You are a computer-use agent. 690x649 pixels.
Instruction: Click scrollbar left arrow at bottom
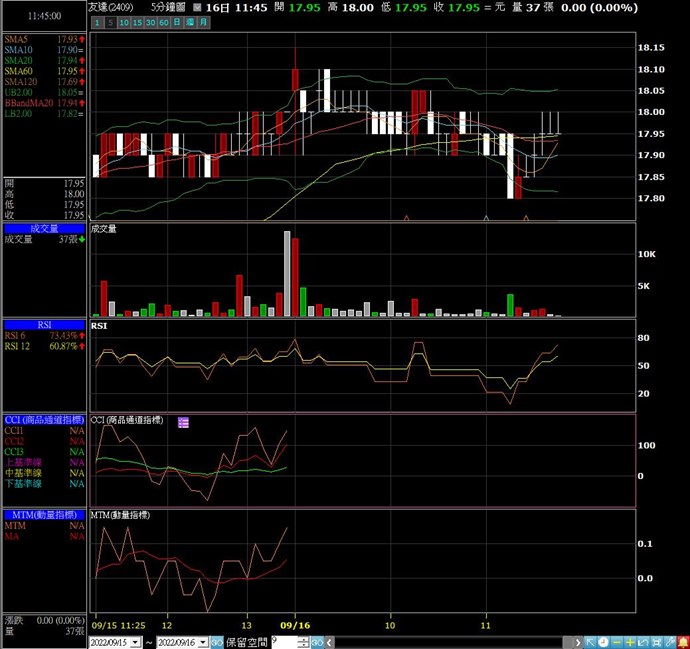(x=330, y=642)
